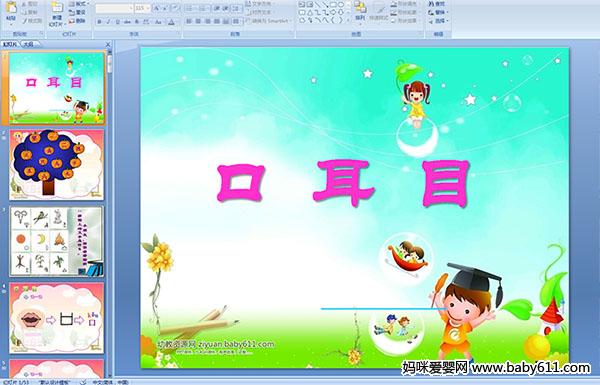The height and width of the screenshot is (385, 600).
Task: Click the Format Painter icon
Action: coord(33,21)
